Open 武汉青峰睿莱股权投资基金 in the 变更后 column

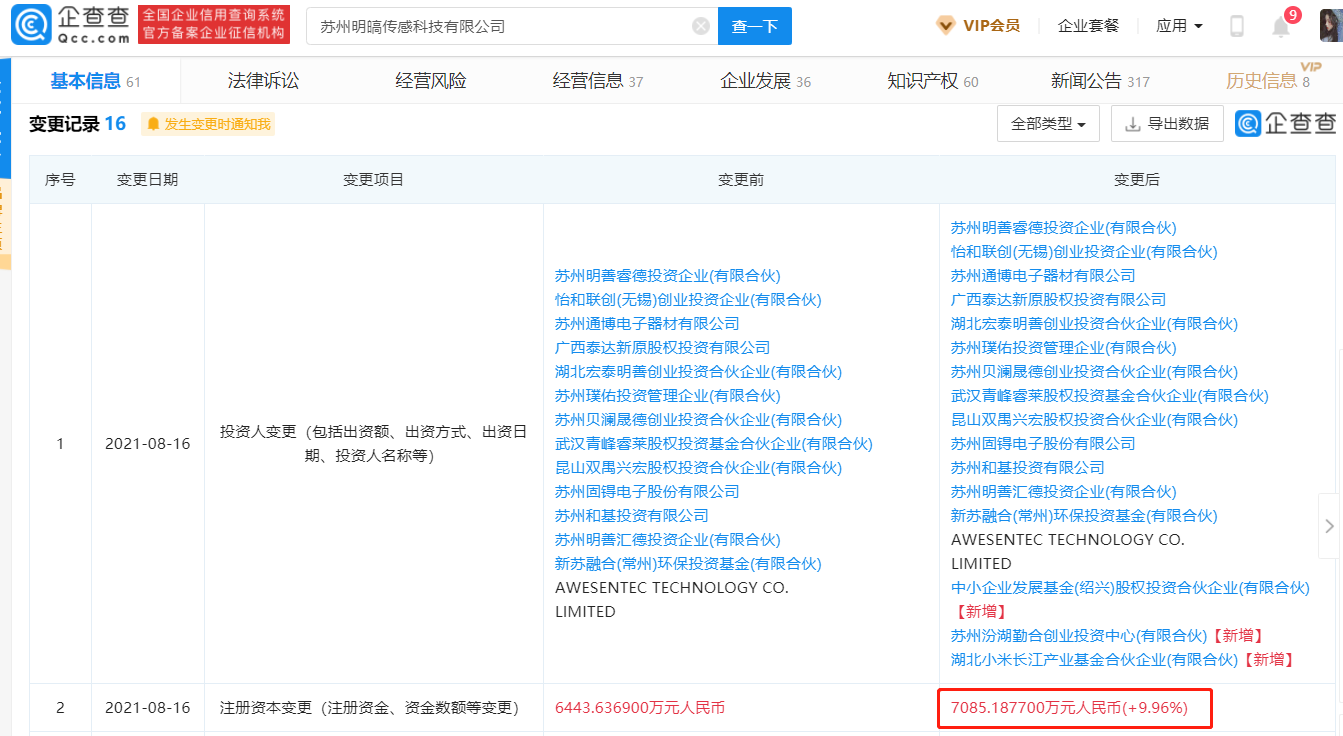[1110, 396]
